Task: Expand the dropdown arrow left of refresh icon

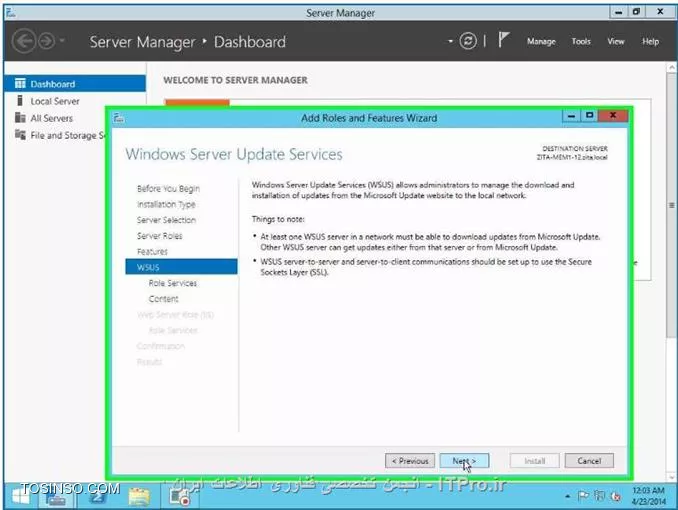Action: click(x=450, y=41)
